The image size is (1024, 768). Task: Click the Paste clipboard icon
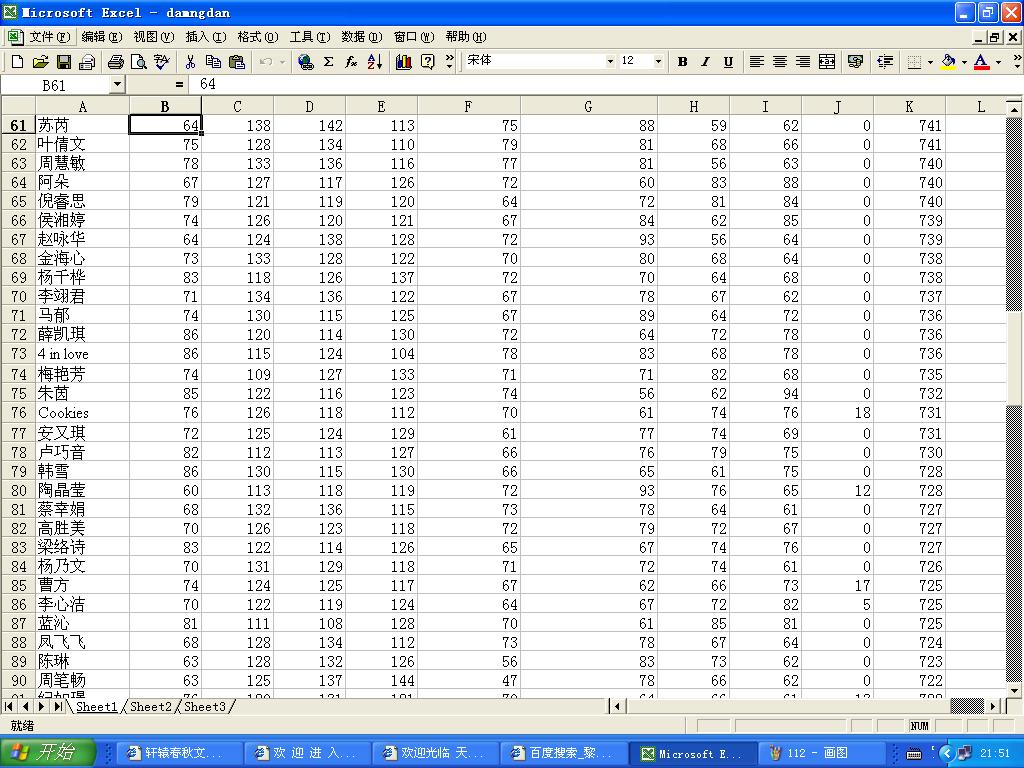tap(236, 62)
